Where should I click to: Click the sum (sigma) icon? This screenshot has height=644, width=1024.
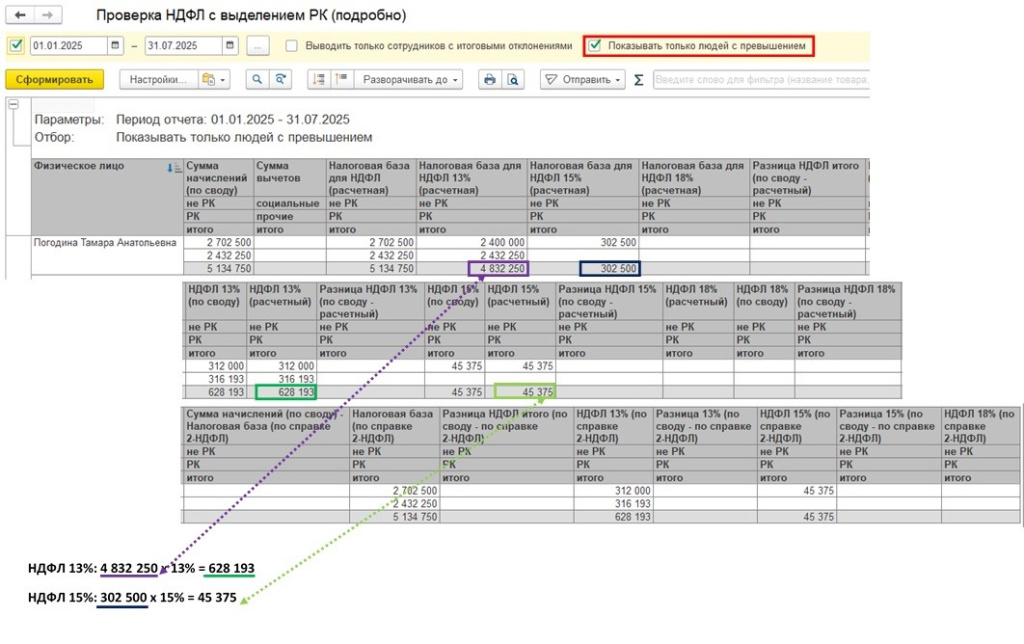(638, 80)
